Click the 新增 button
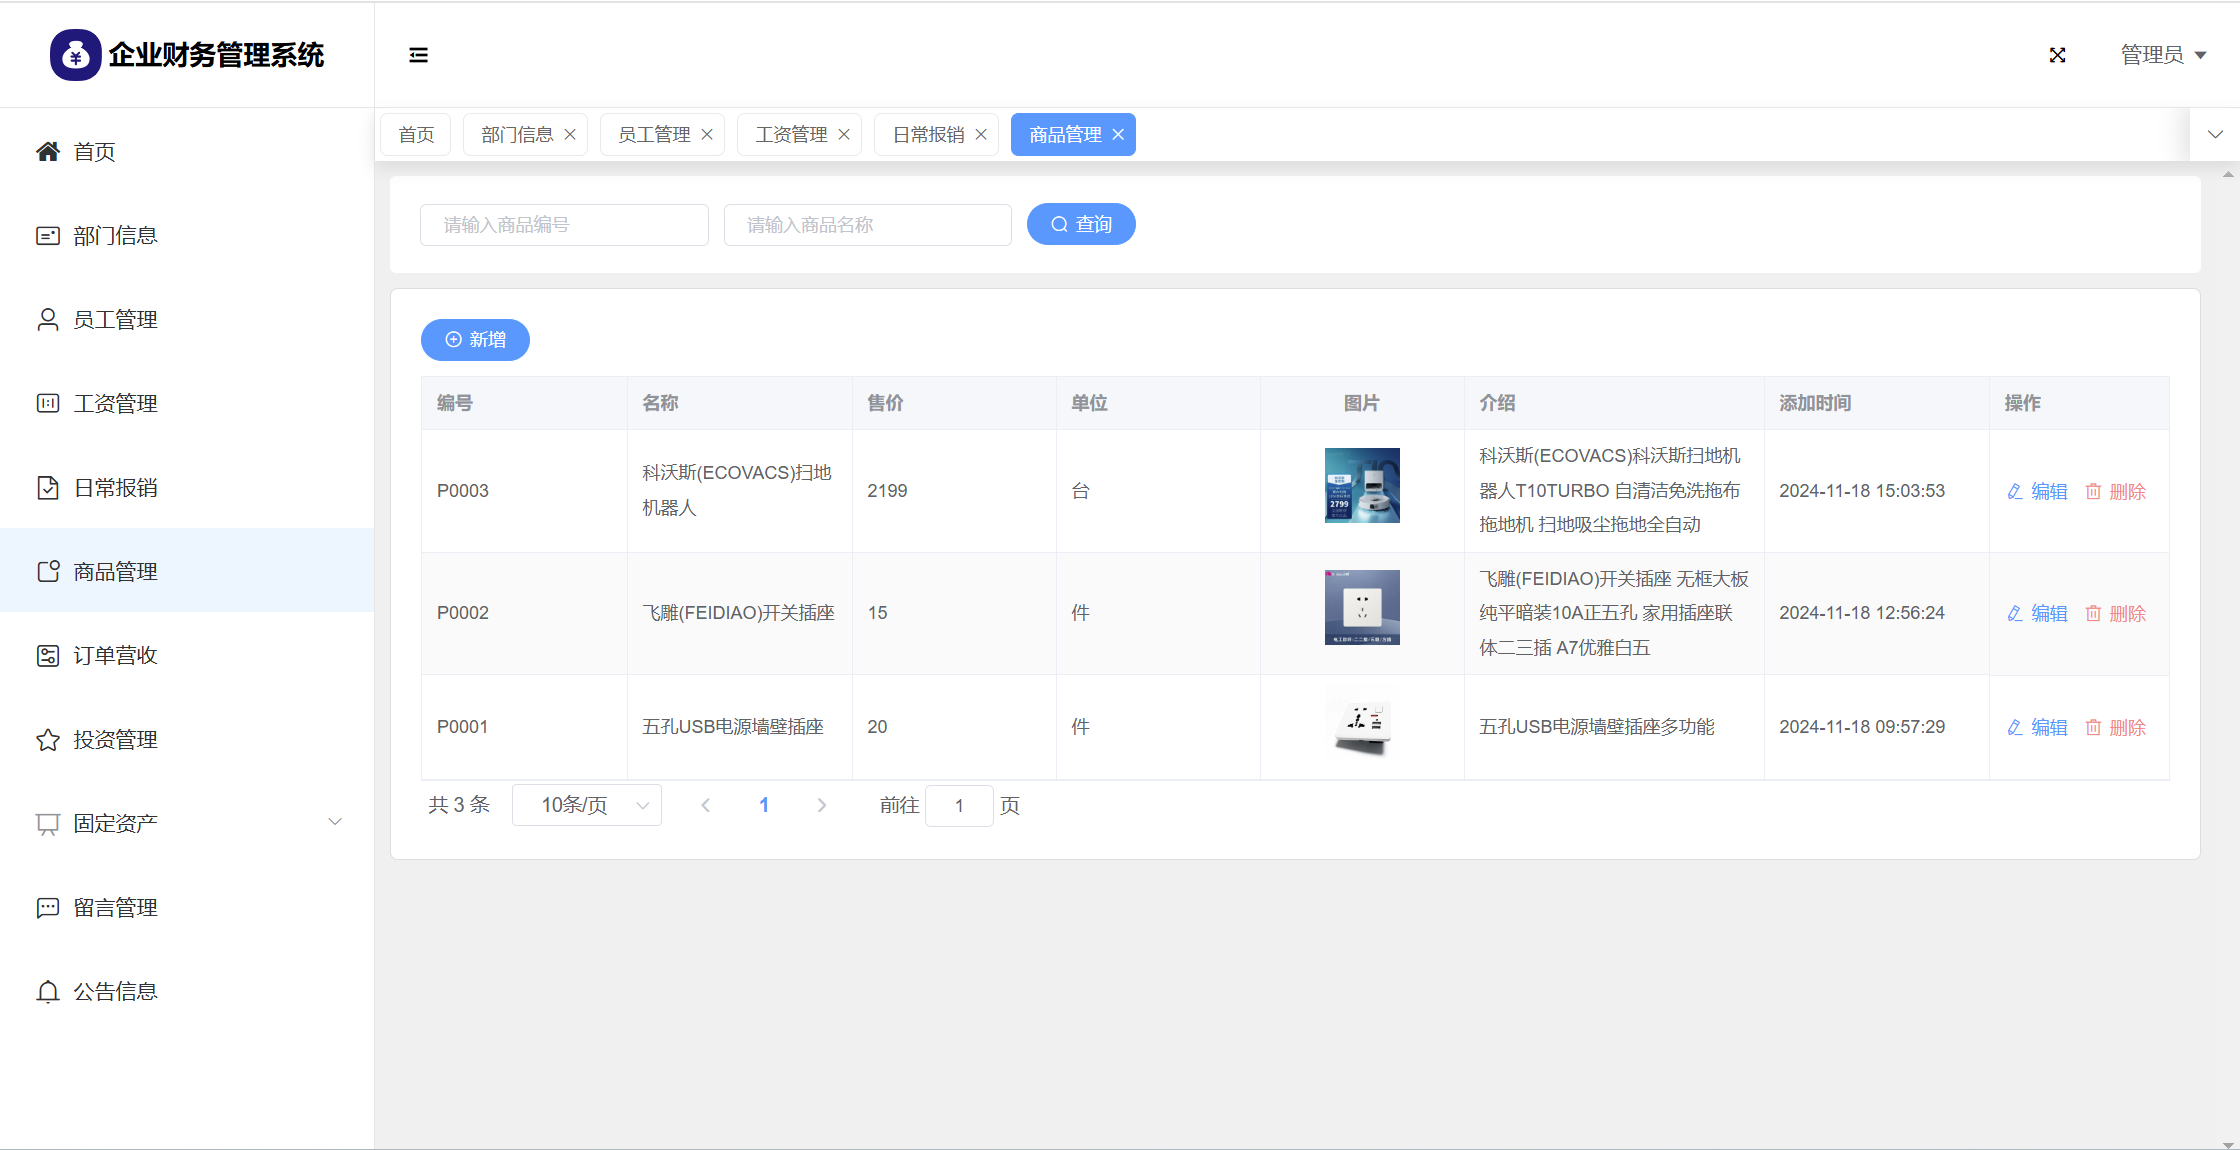This screenshot has height=1150, width=2240. (475, 340)
